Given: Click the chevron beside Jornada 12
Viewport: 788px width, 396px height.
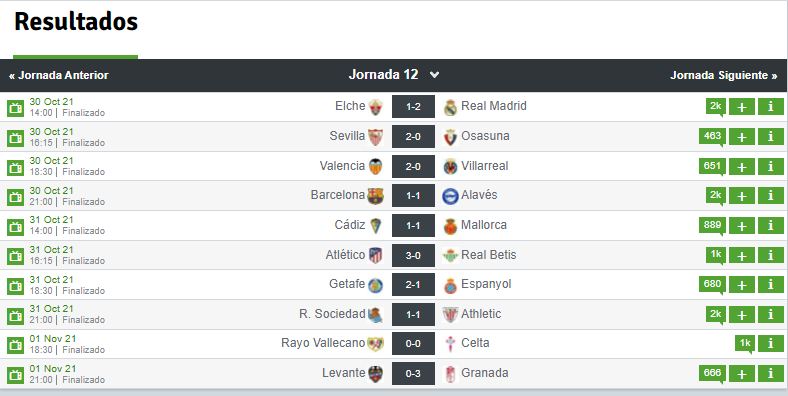Looking at the screenshot, I should click(x=435, y=75).
